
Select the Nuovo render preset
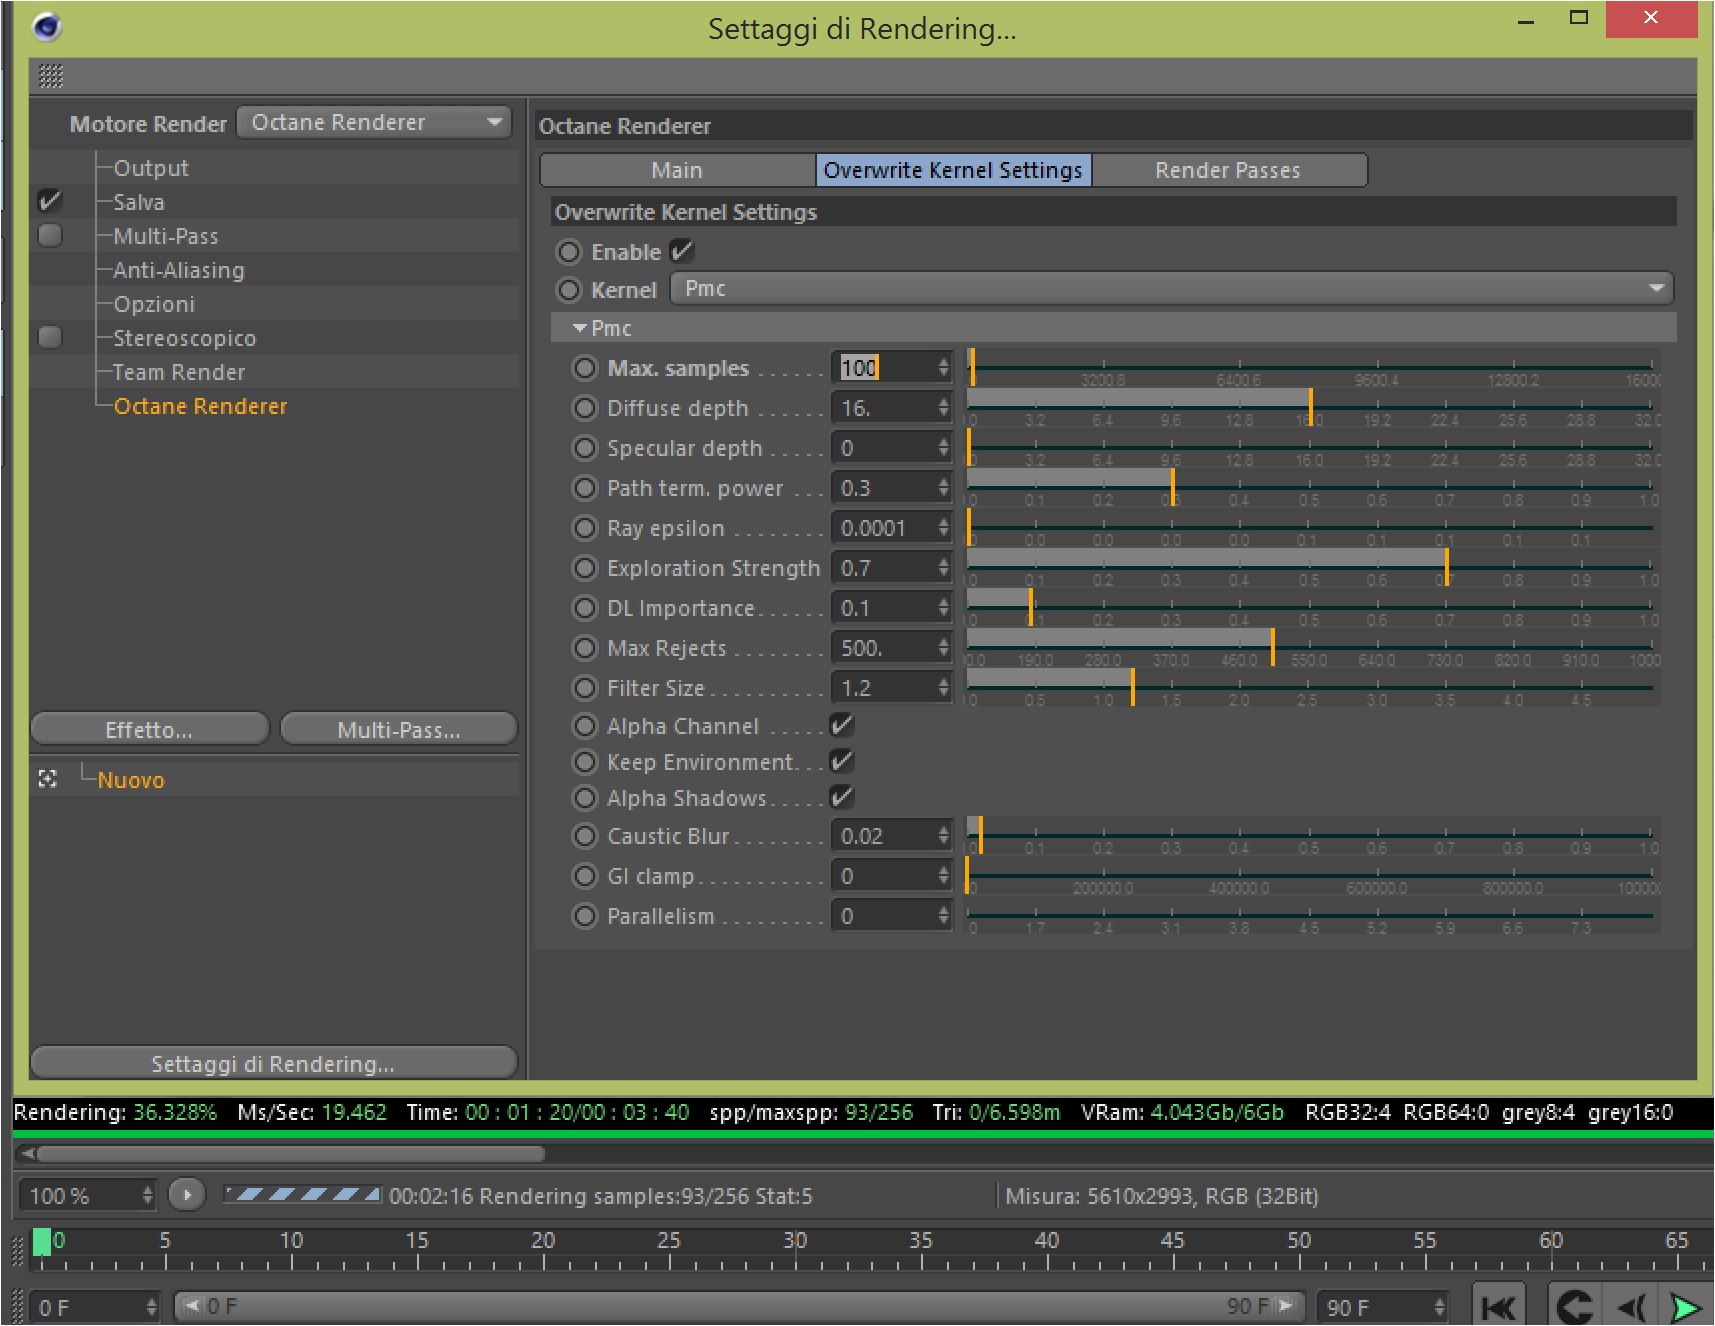(131, 780)
